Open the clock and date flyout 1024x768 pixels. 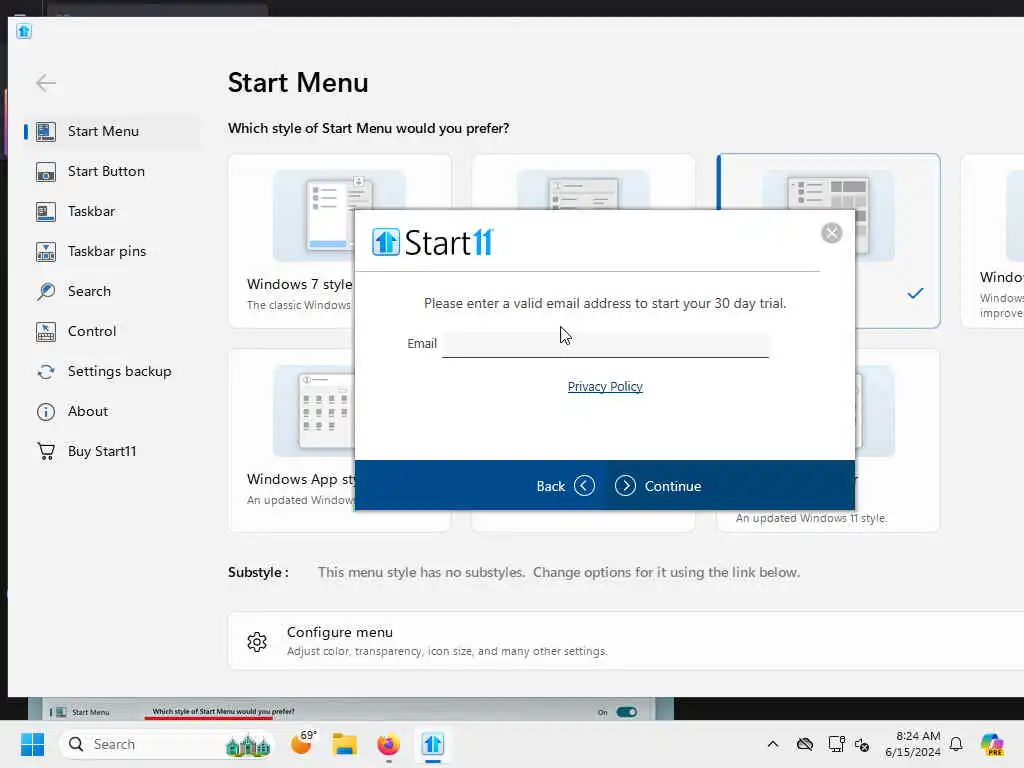[912, 744]
